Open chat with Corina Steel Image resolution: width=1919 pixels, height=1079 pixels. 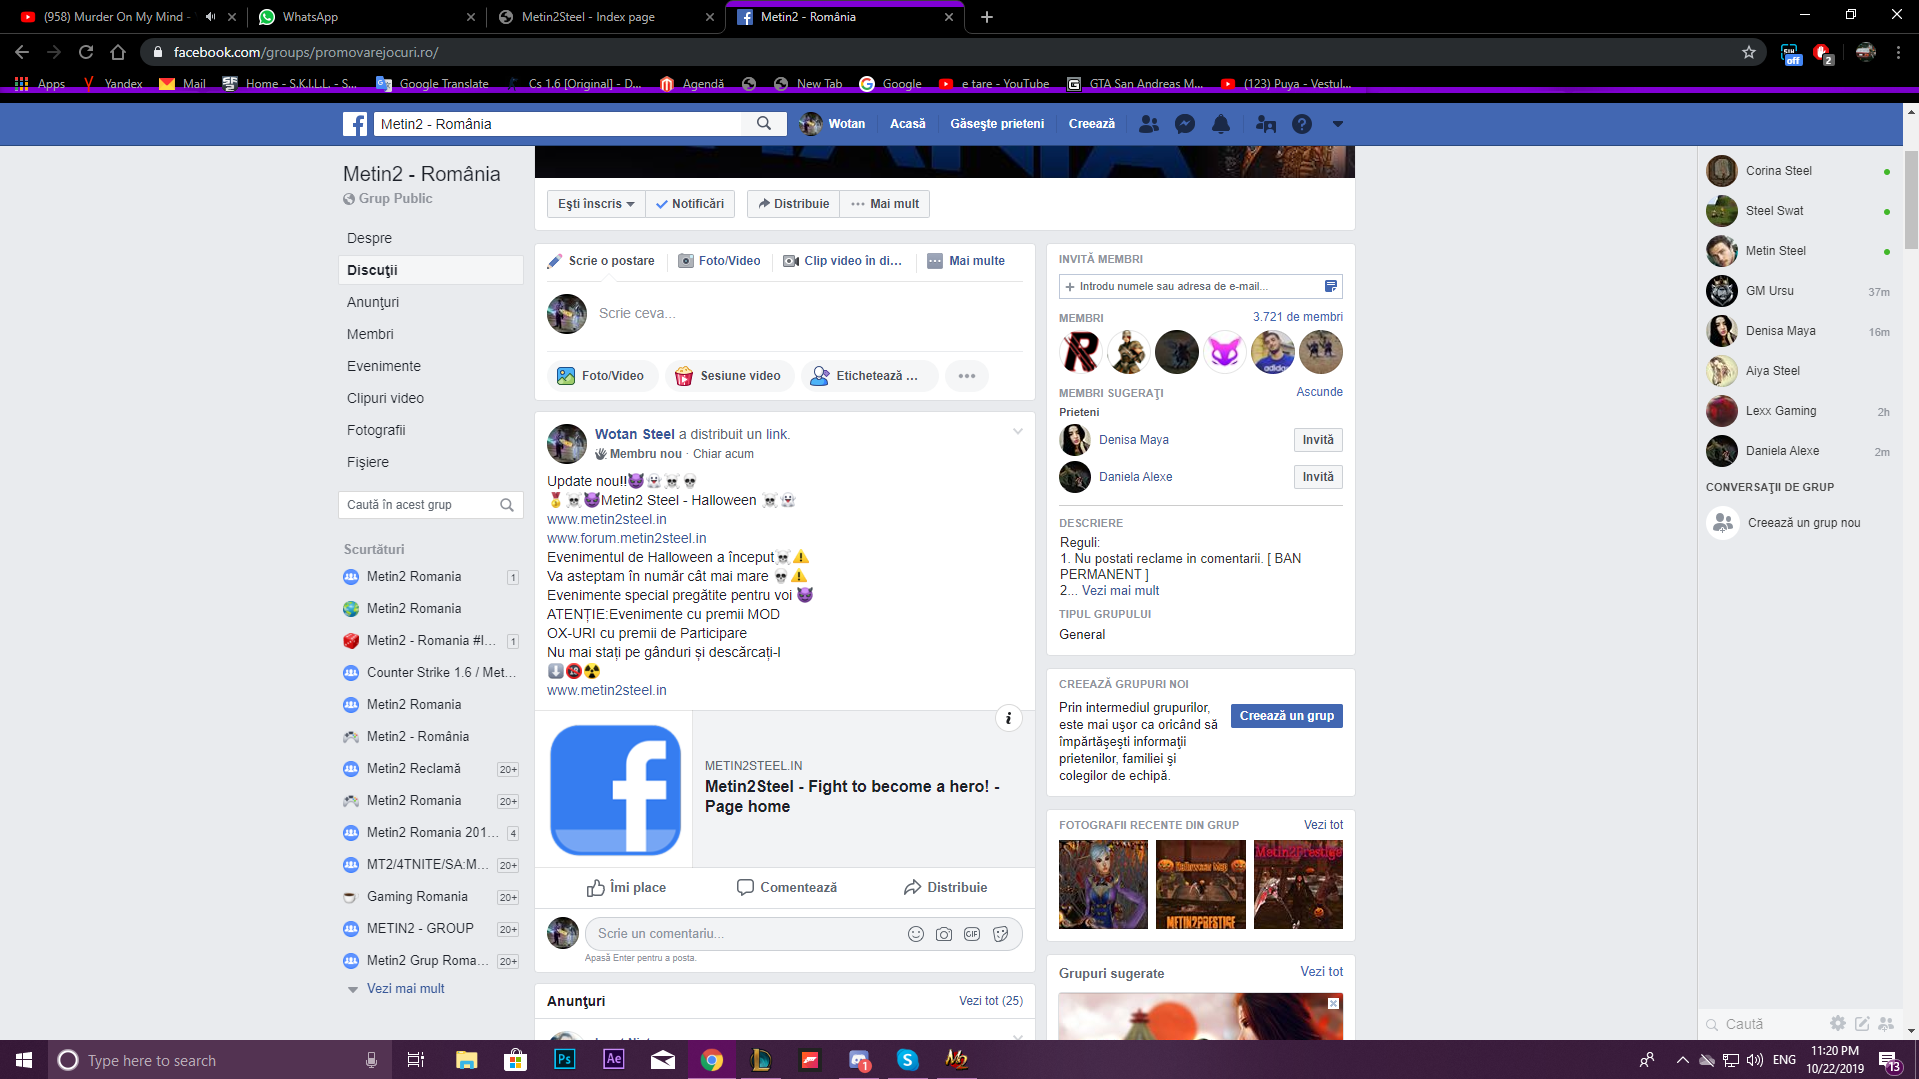click(x=1798, y=171)
